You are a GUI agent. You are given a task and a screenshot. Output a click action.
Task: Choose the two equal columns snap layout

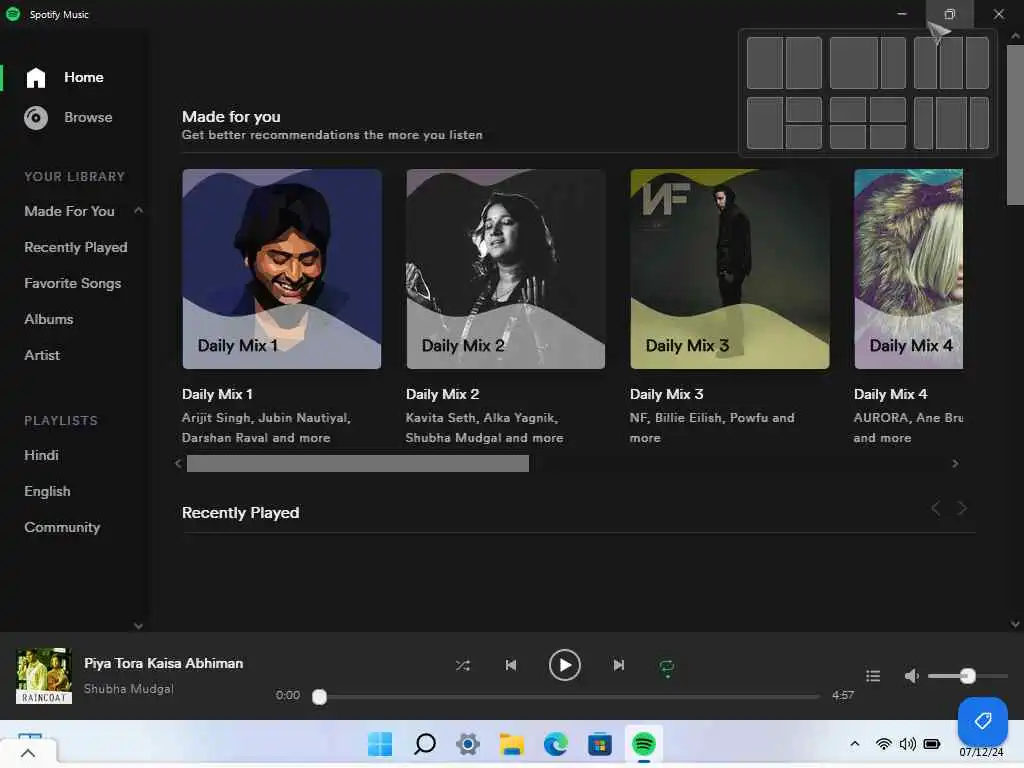[x=784, y=63]
